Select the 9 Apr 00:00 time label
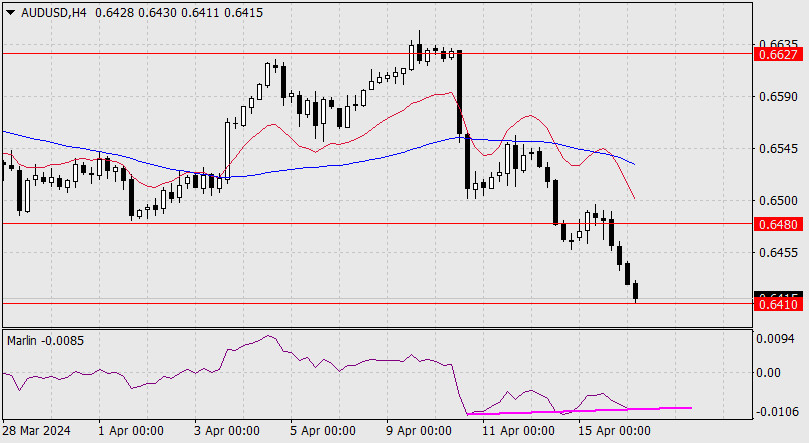This screenshot has height=443, width=809. coord(419,431)
